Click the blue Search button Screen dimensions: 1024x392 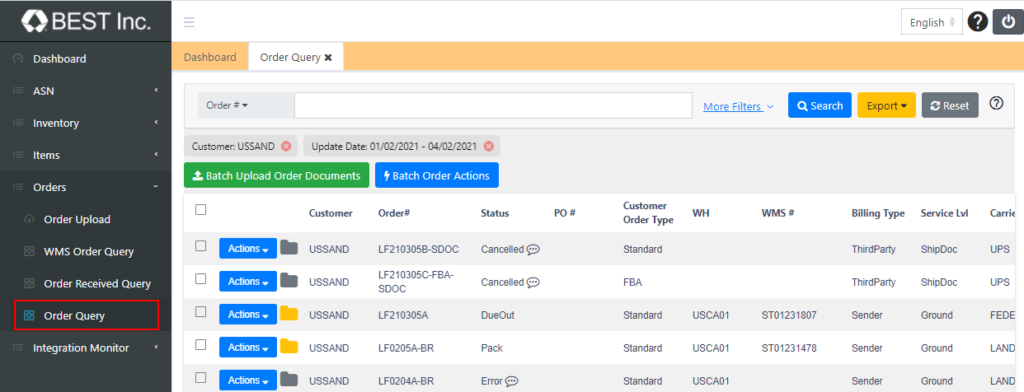820,105
